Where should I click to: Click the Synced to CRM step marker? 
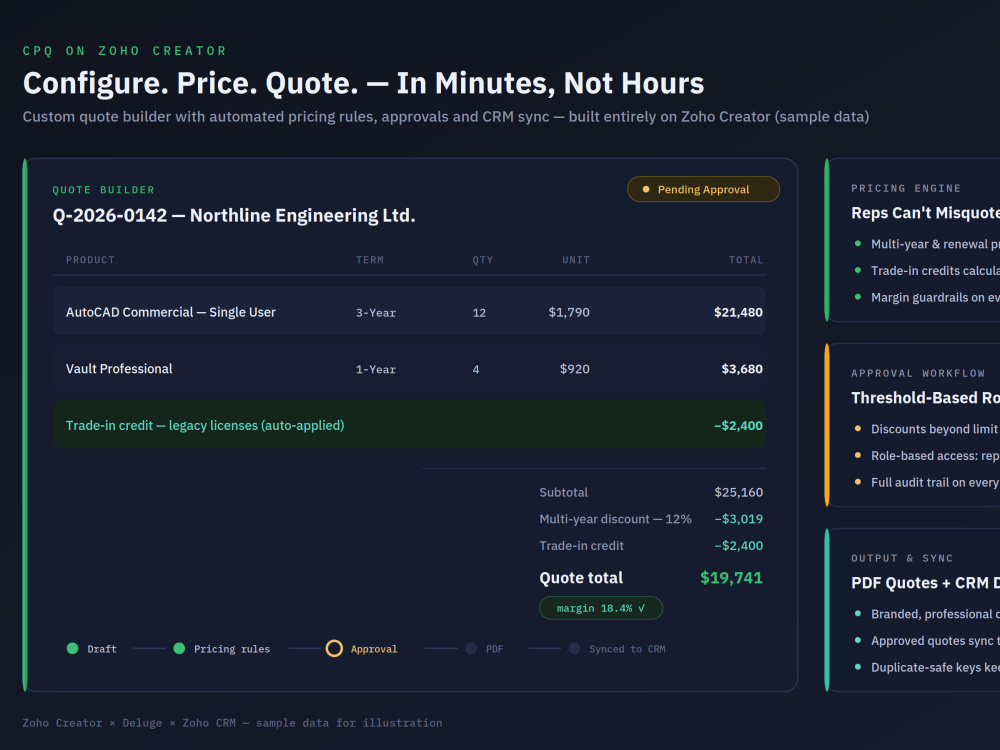(x=575, y=649)
